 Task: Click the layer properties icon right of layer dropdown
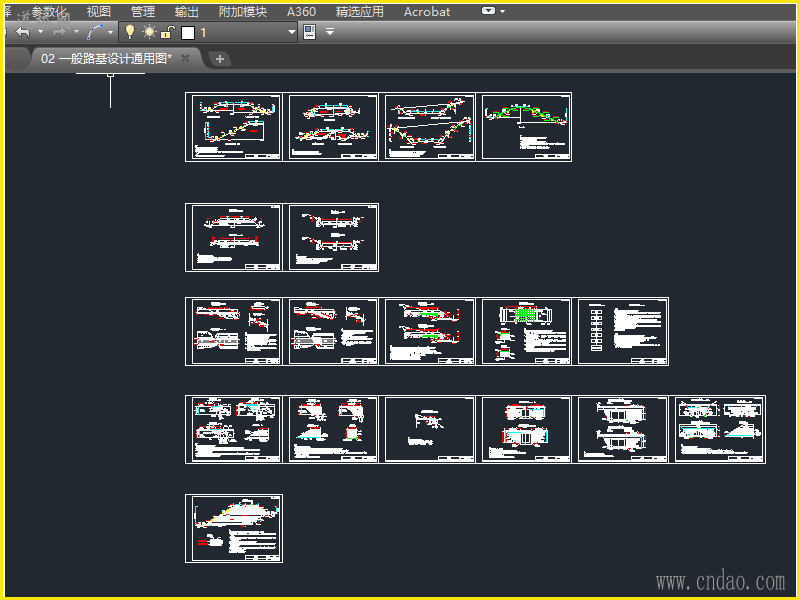pyautogui.click(x=309, y=32)
